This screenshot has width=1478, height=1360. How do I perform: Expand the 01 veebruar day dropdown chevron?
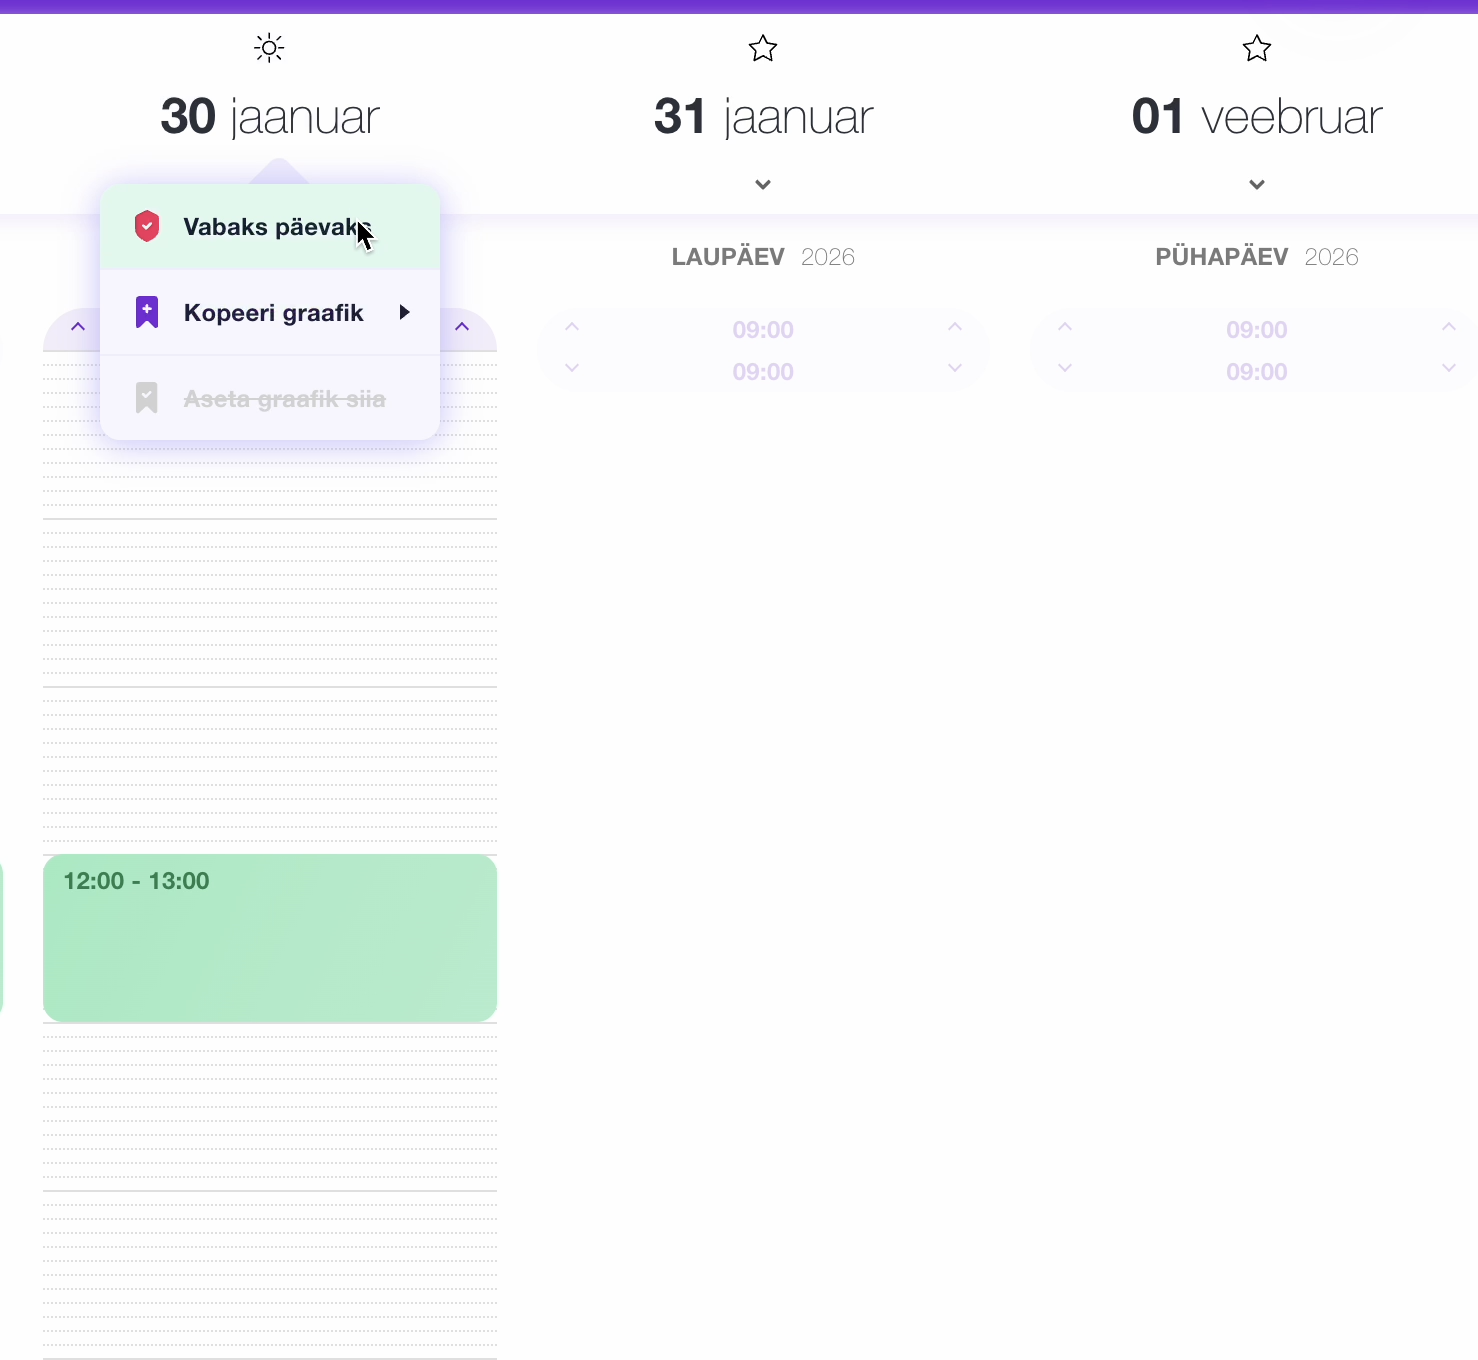tap(1257, 184)
